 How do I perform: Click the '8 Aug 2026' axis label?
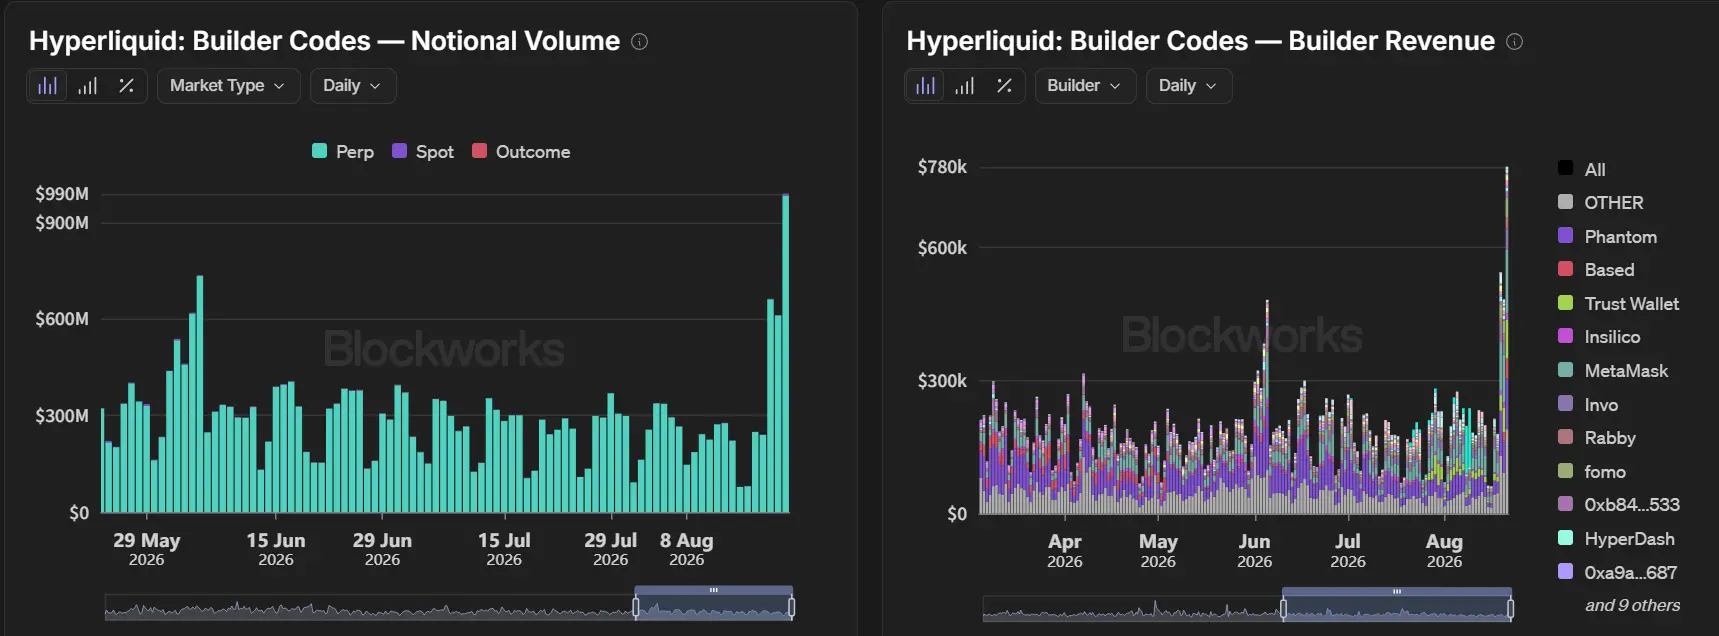click(x=687, y=549)
